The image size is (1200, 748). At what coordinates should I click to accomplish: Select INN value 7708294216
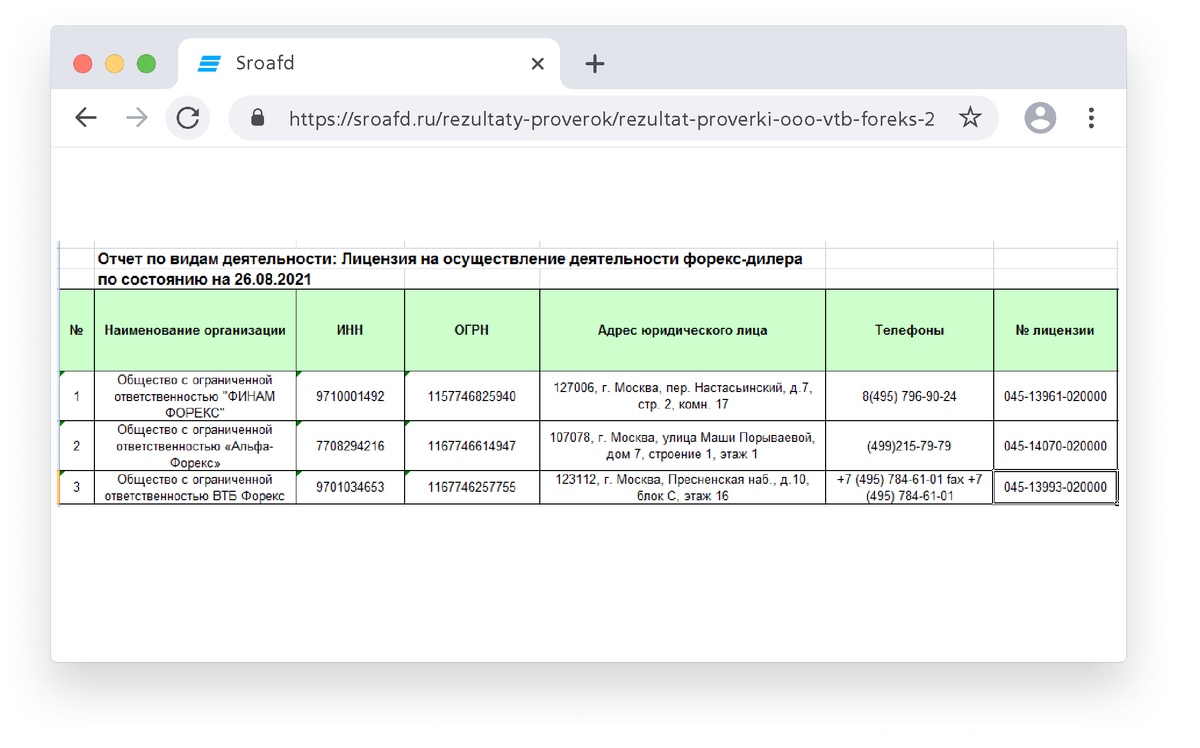350,446
